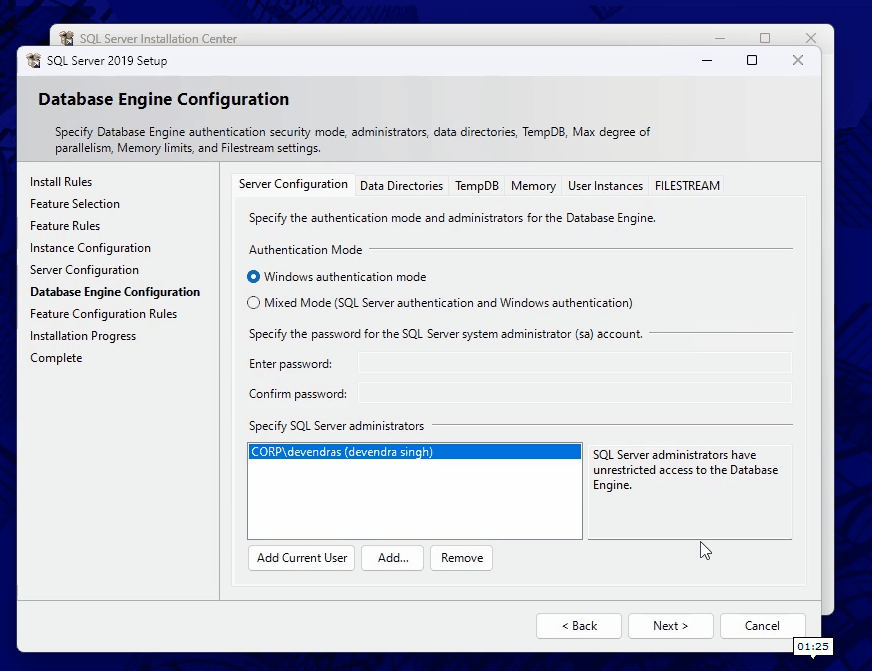This screenshot has width=872, height=671.
Task: Cancel the SQL Server setup
Action: (x=762, y=626)
